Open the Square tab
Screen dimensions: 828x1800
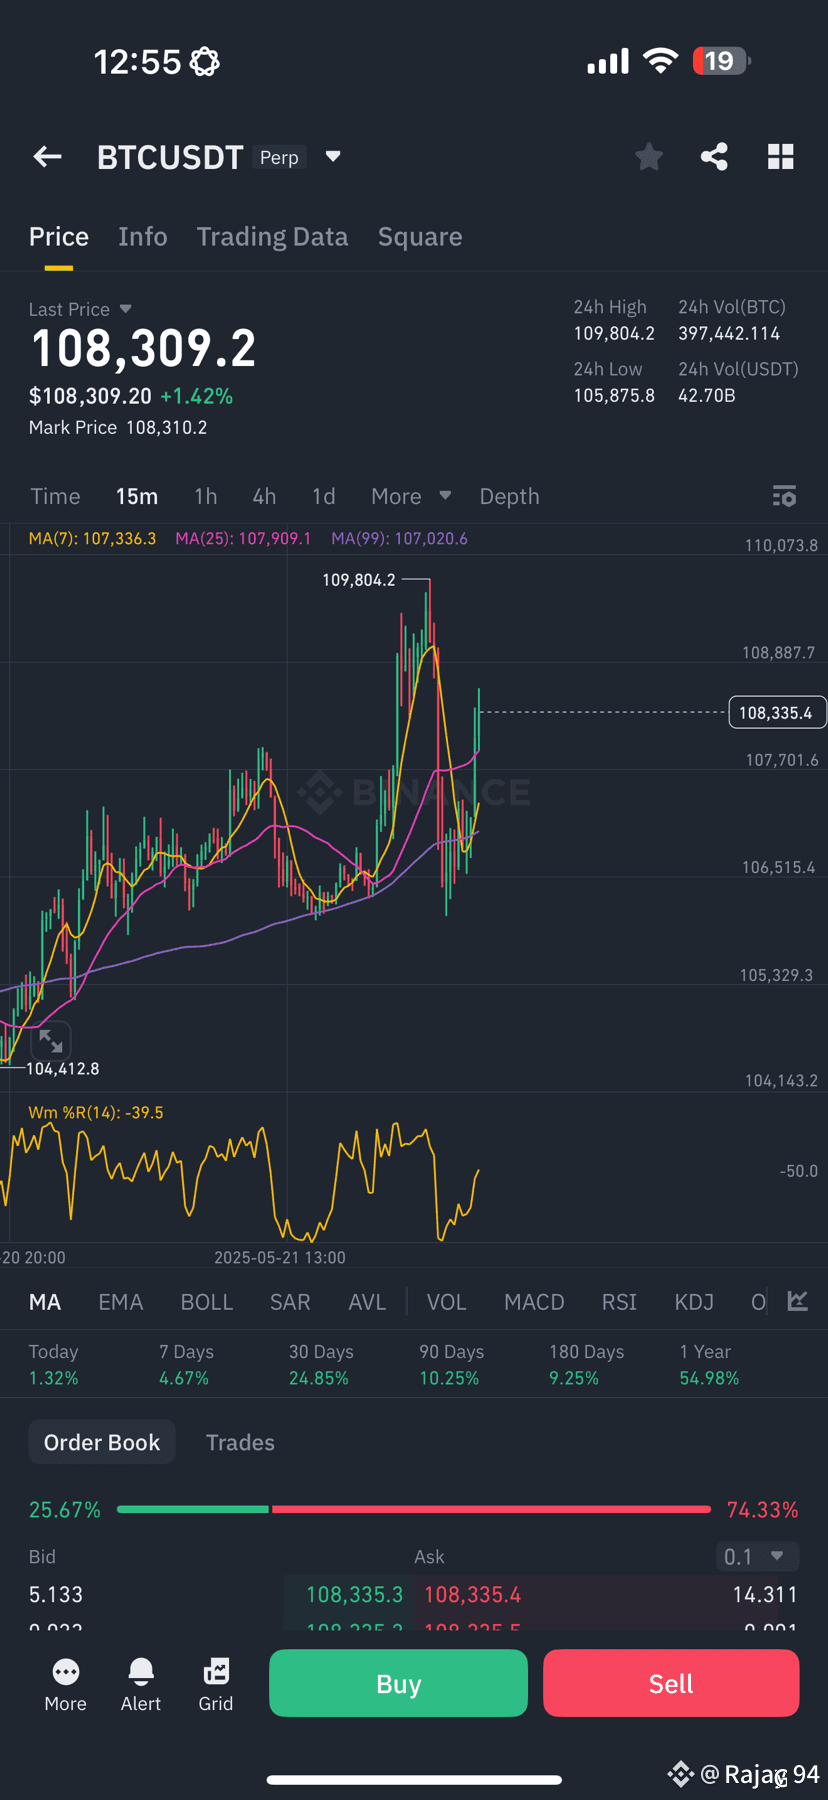[x=420, y=237]
